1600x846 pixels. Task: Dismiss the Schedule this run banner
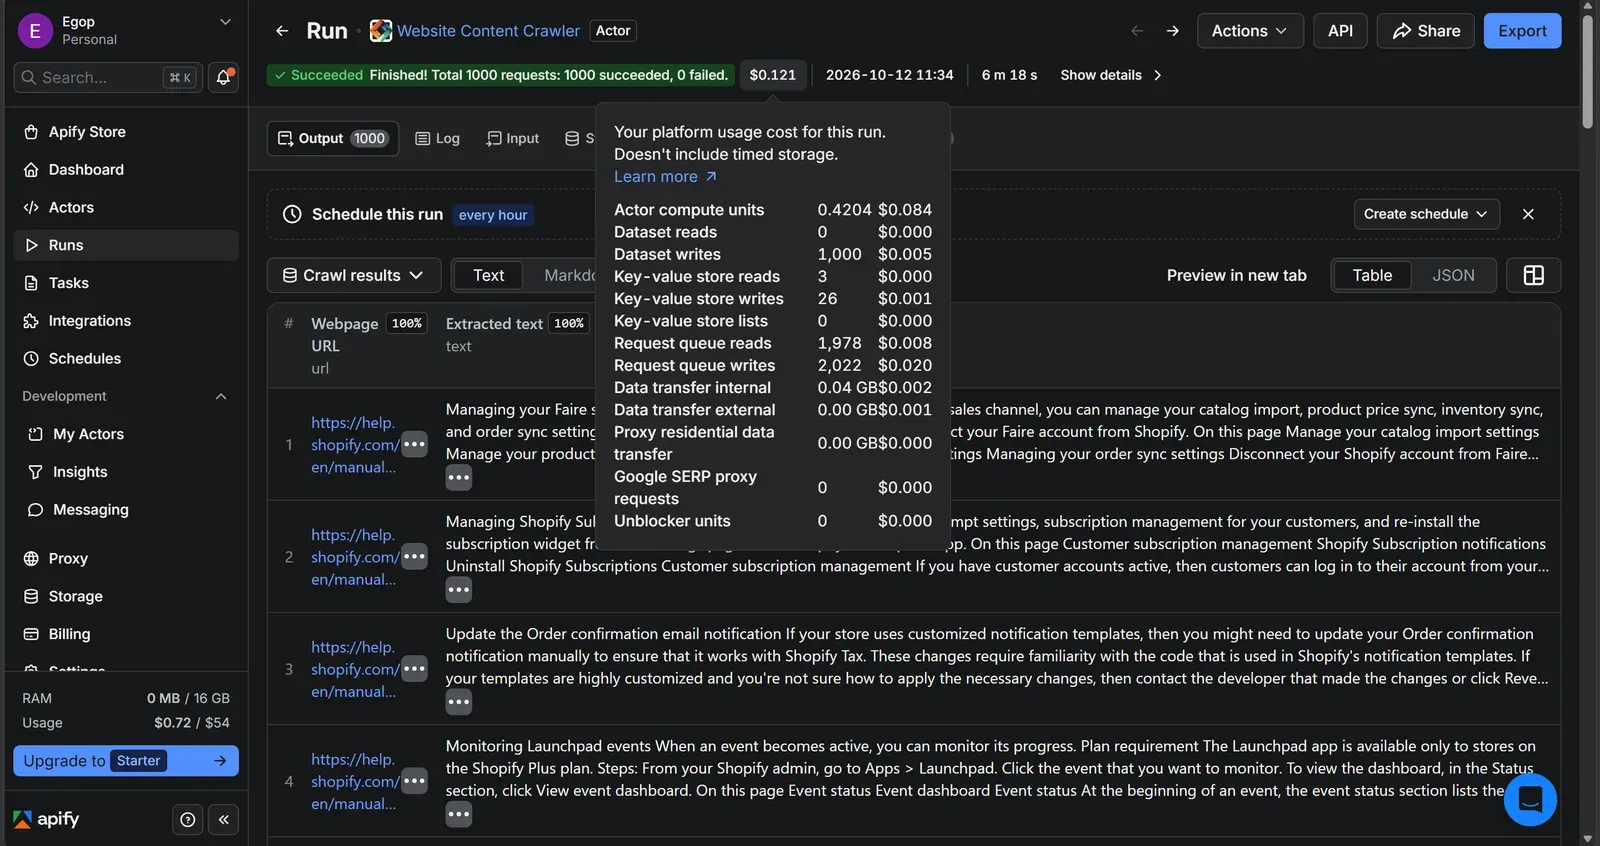1528,214
